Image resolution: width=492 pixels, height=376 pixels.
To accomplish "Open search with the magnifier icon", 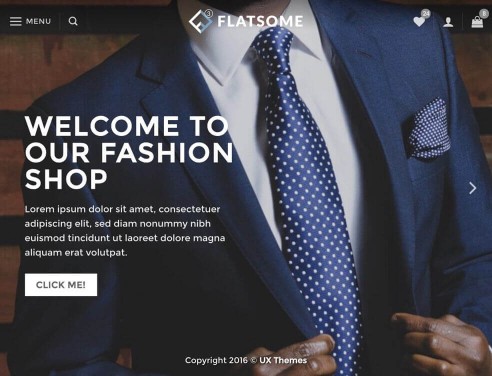I will [73, 21].
